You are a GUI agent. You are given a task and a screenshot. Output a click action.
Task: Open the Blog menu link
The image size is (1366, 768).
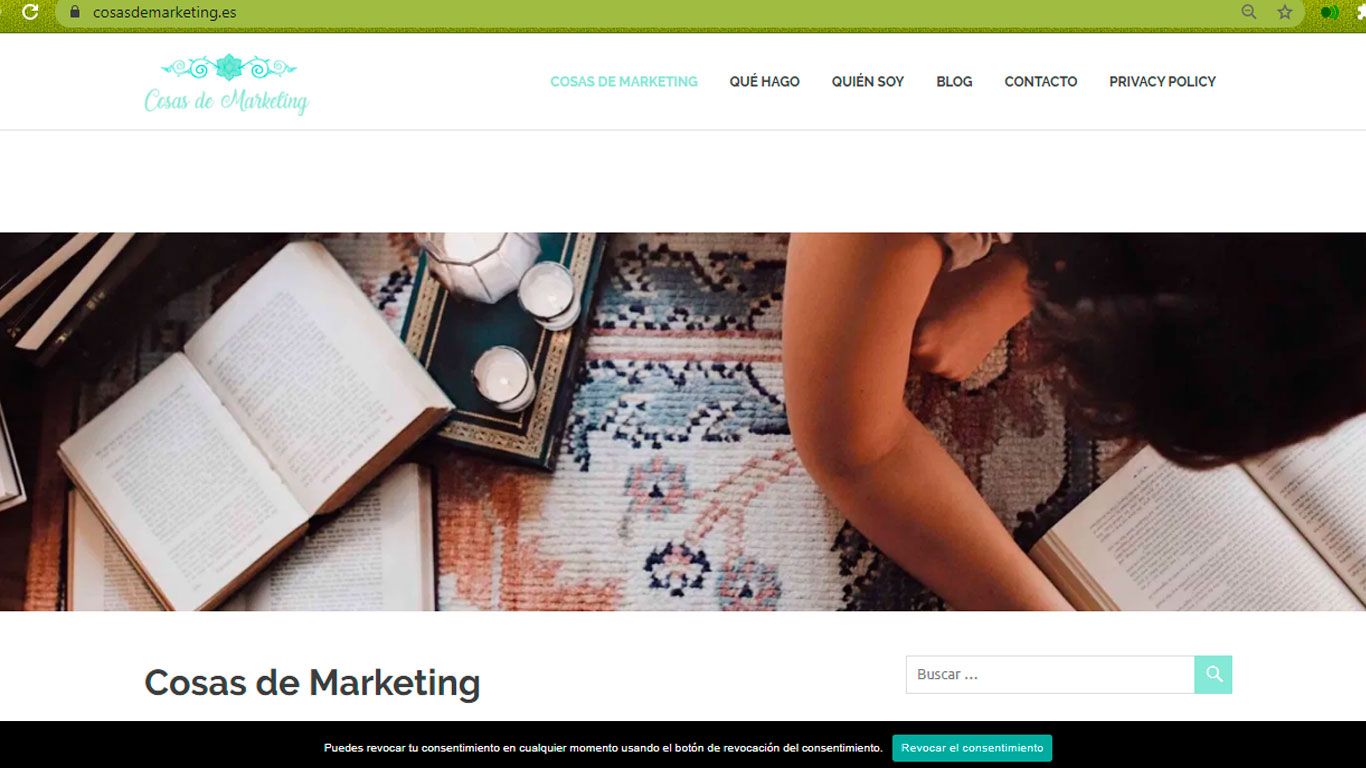click(x=954, y=82)
